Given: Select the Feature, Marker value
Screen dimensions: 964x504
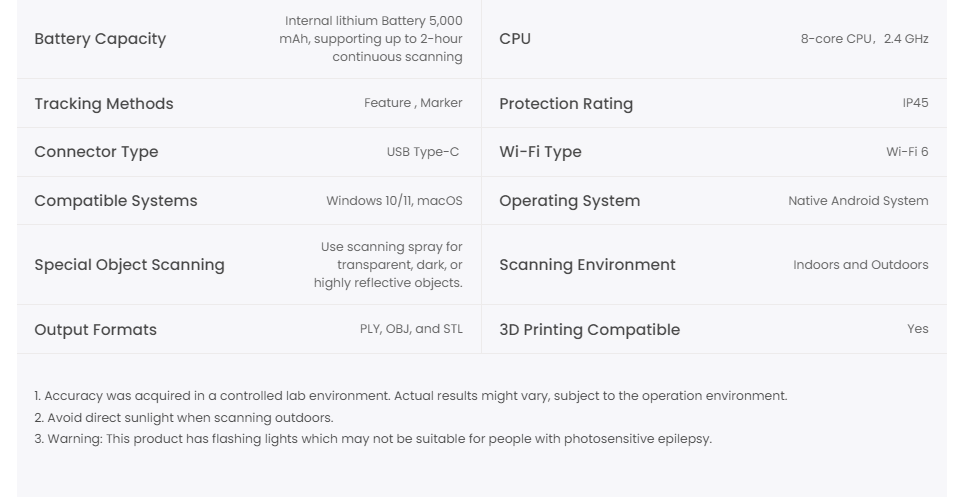Looking at the screenshot, I should coord(413,103).
